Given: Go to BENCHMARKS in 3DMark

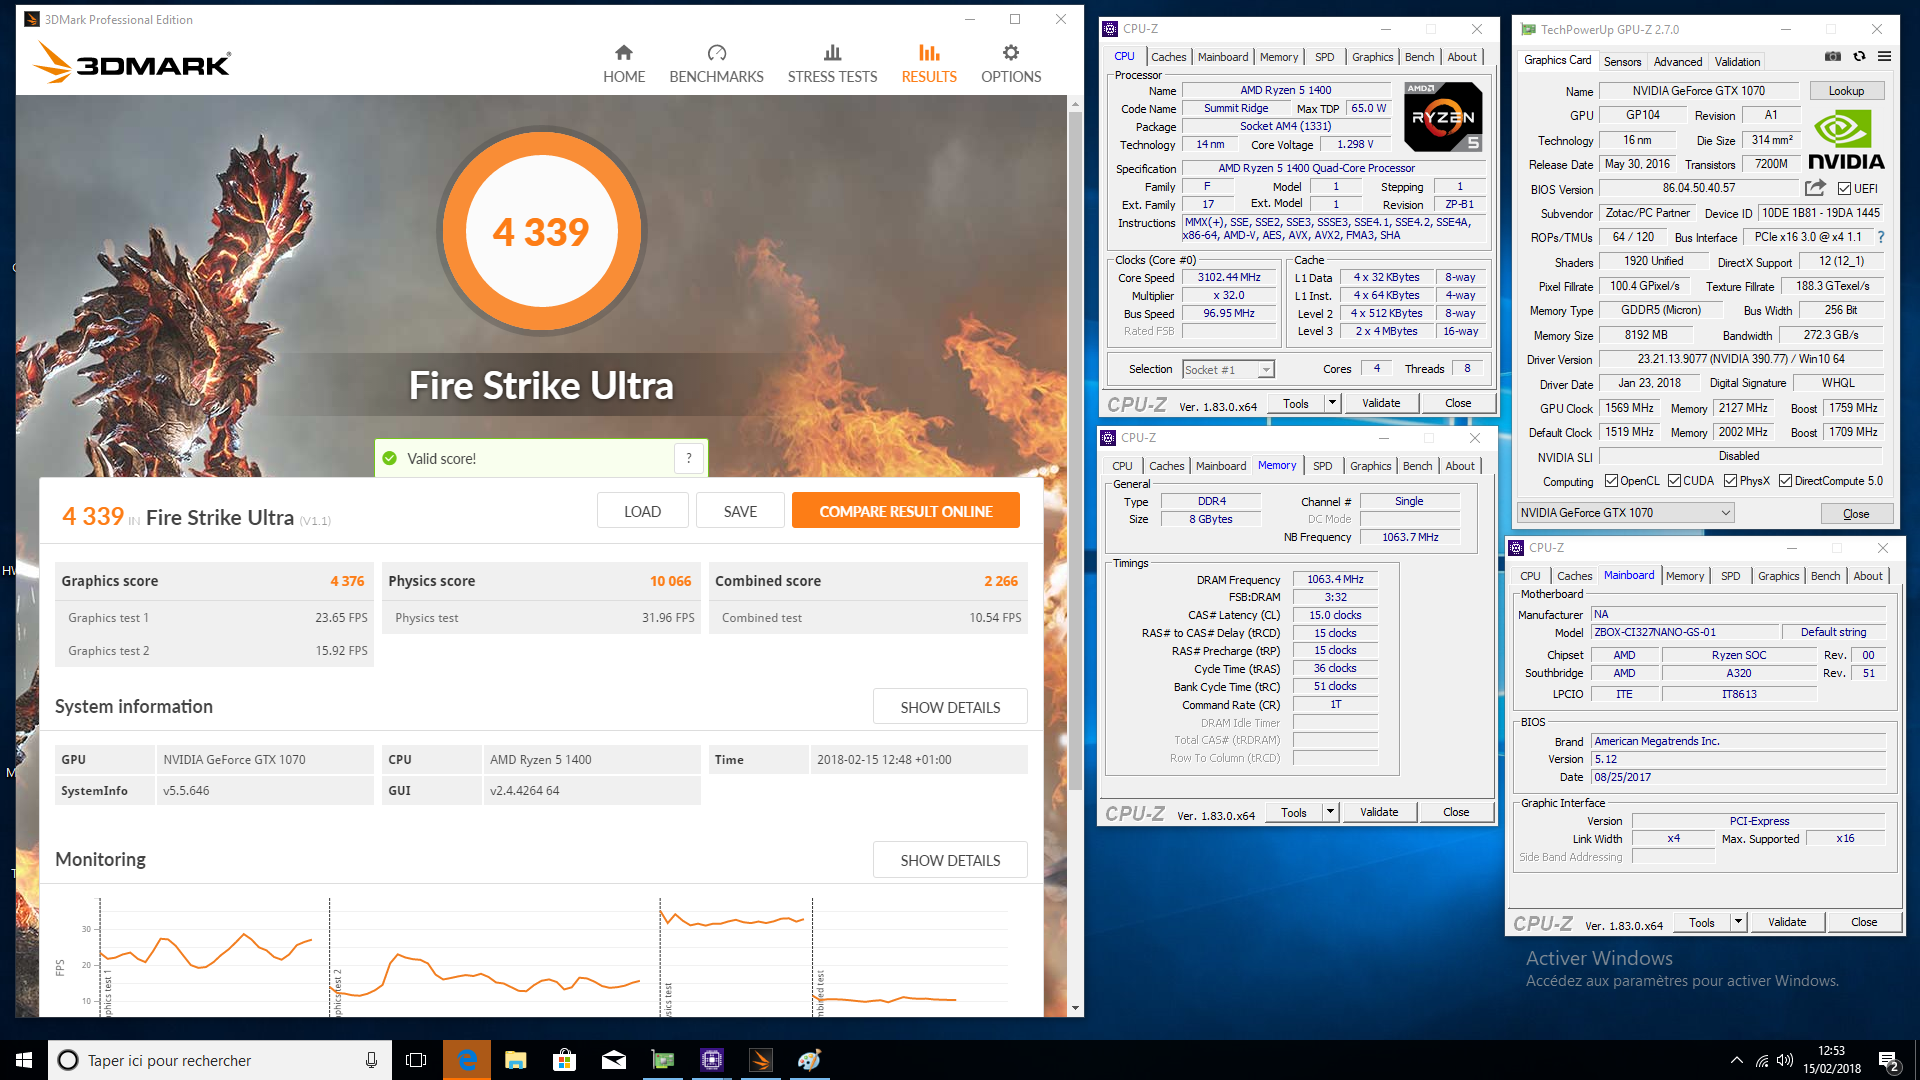Looking at the screenshot, I should (x=716, y=64).
